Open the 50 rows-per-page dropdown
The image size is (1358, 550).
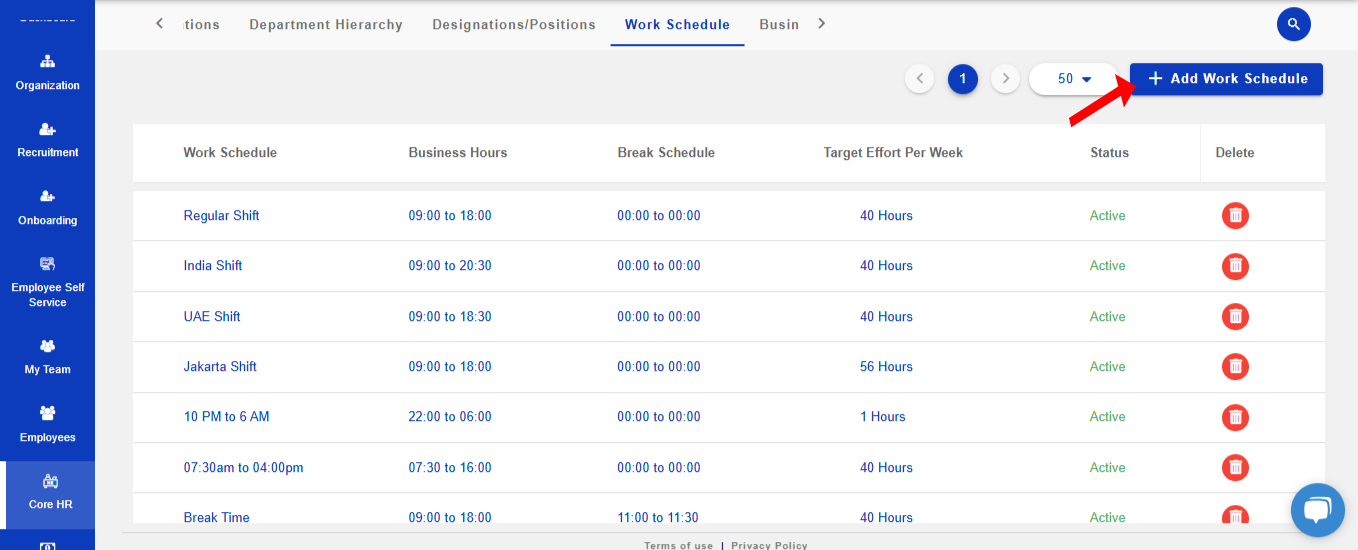1074,79
